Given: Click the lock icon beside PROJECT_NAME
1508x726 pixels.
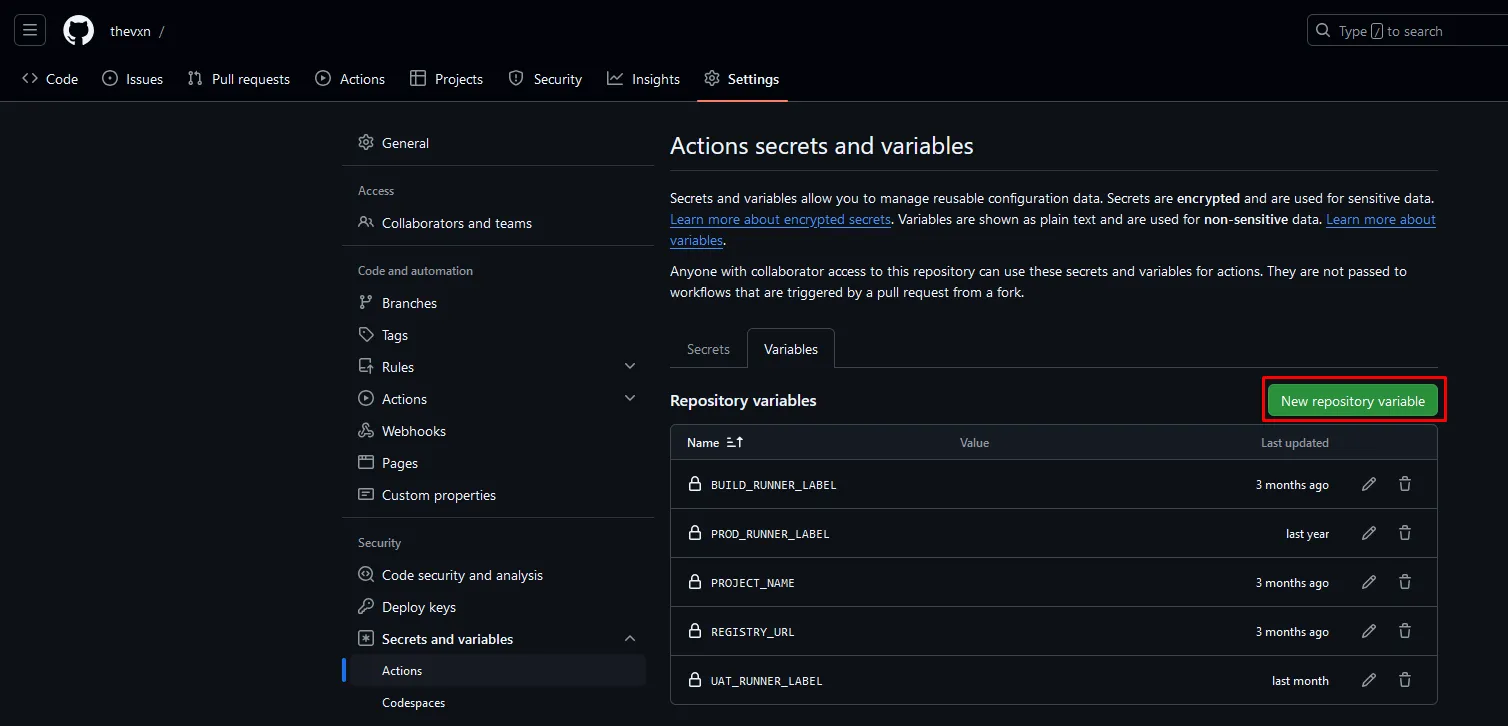Looking at the screenshot, I should tap(695, 582).
